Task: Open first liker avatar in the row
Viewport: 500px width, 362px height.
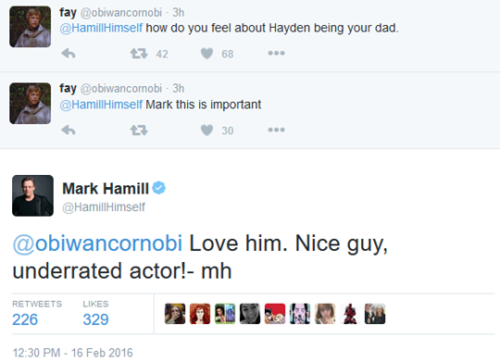Action: click(175, 314)
